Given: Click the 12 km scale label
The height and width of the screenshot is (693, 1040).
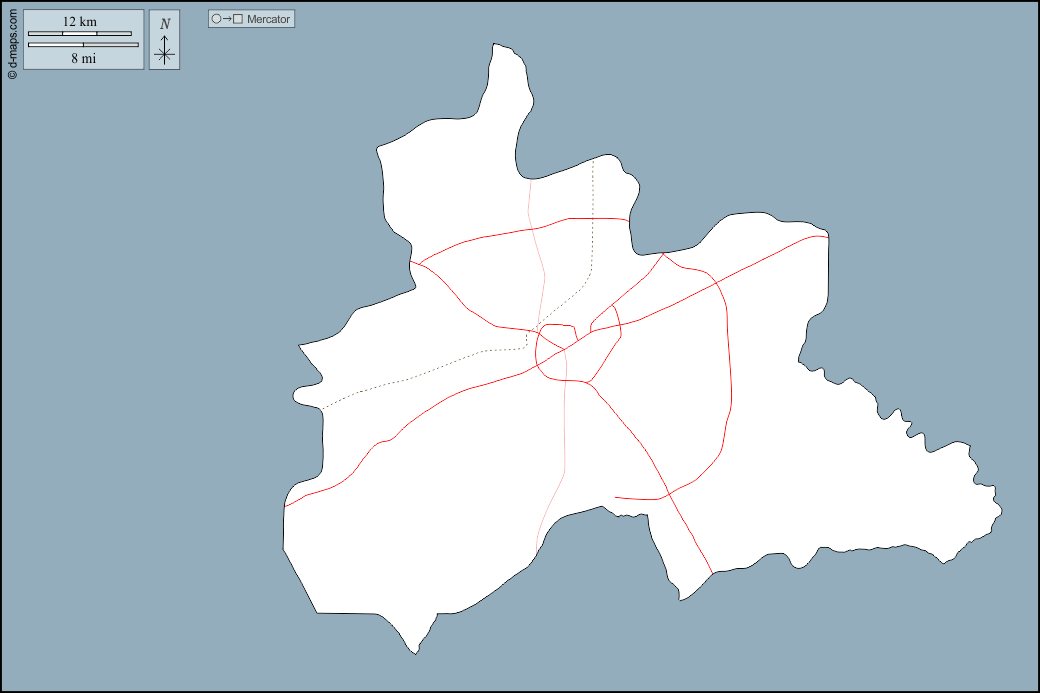Looking at the screenshot, I should 80,22.
